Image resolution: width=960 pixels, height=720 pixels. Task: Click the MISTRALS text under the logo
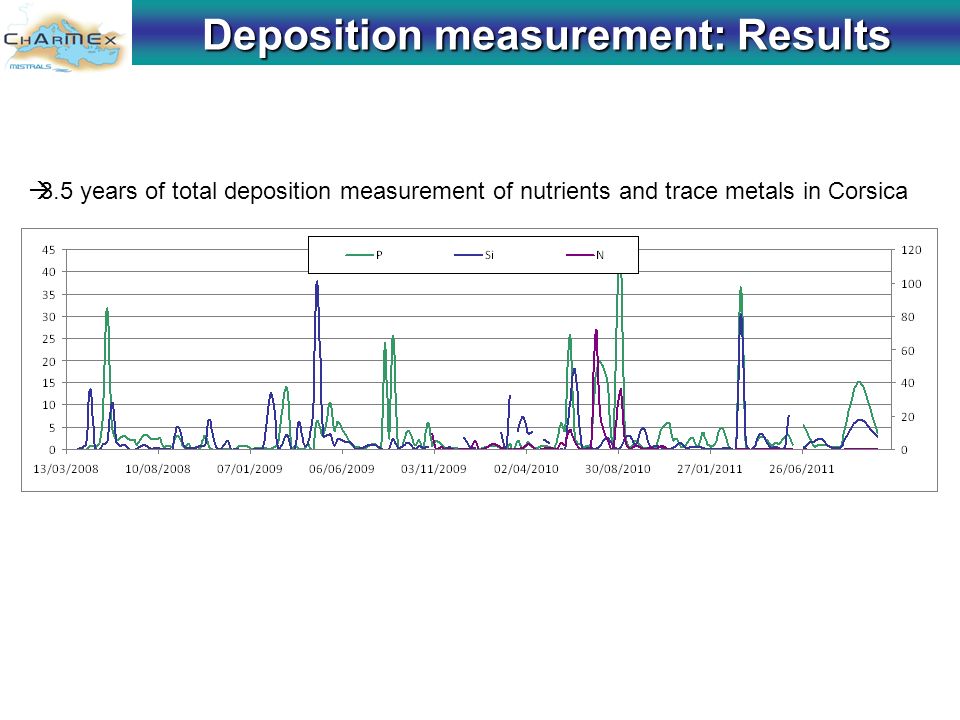click(x=31, y=66)
